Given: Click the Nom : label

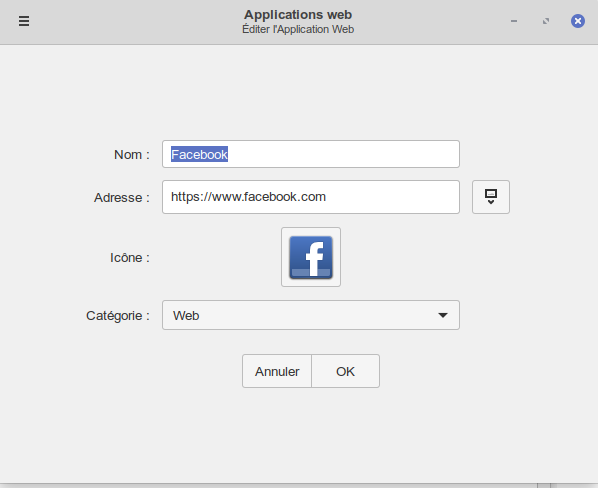Looking at the screenshot, I should tap(132, 154).
